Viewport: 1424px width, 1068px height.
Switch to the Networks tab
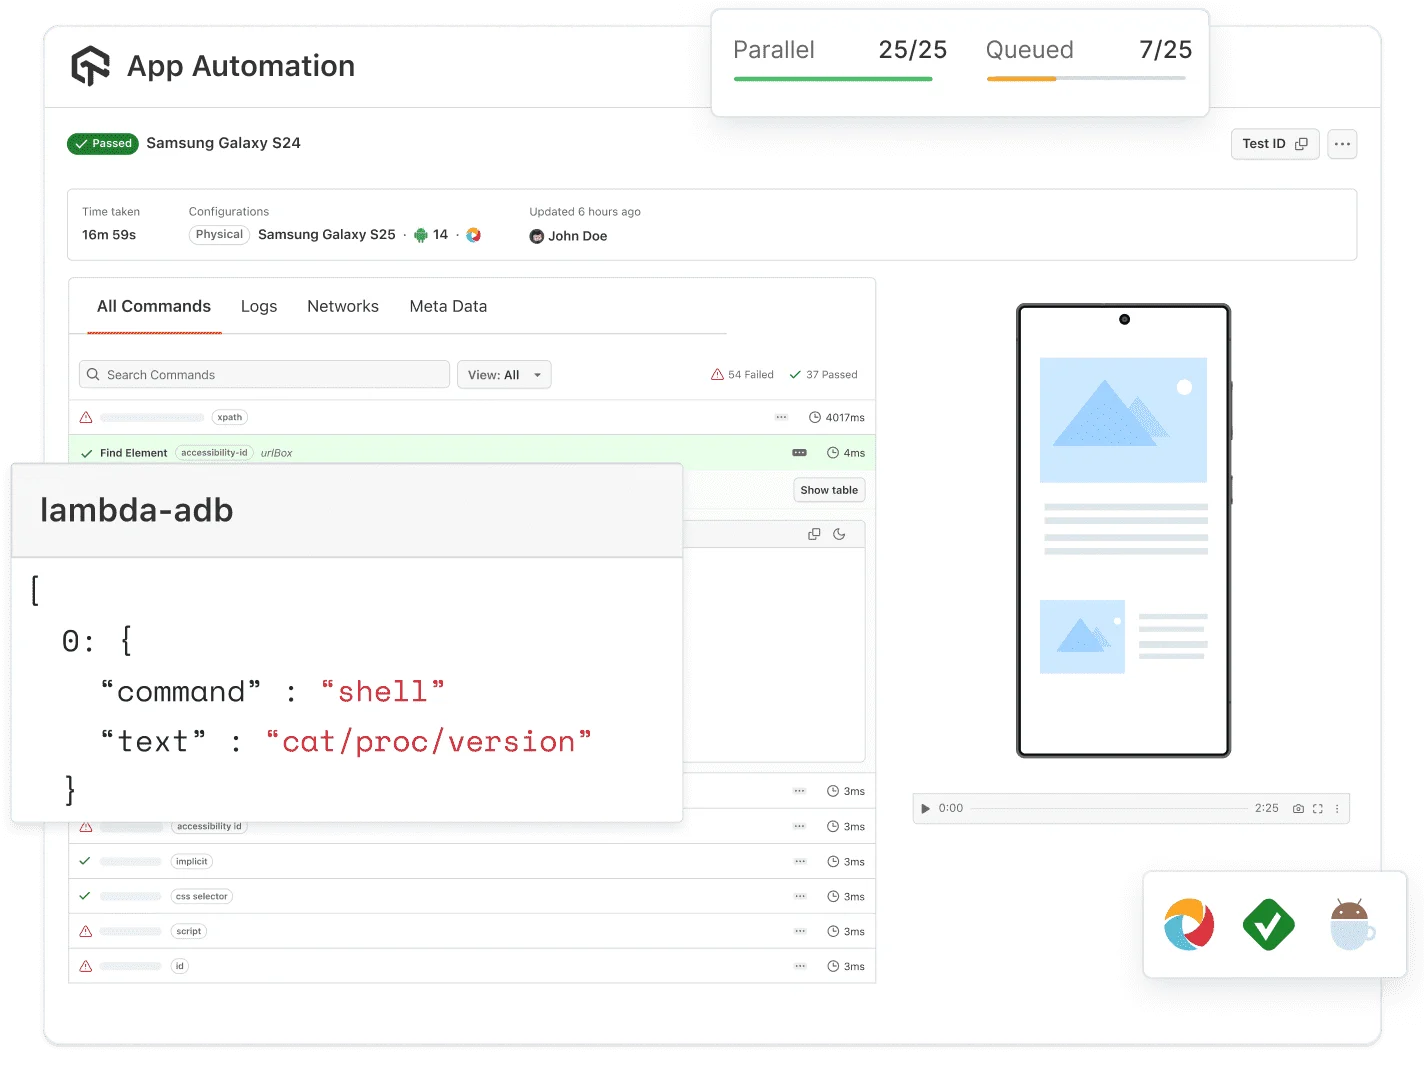[x=343, y=306]
